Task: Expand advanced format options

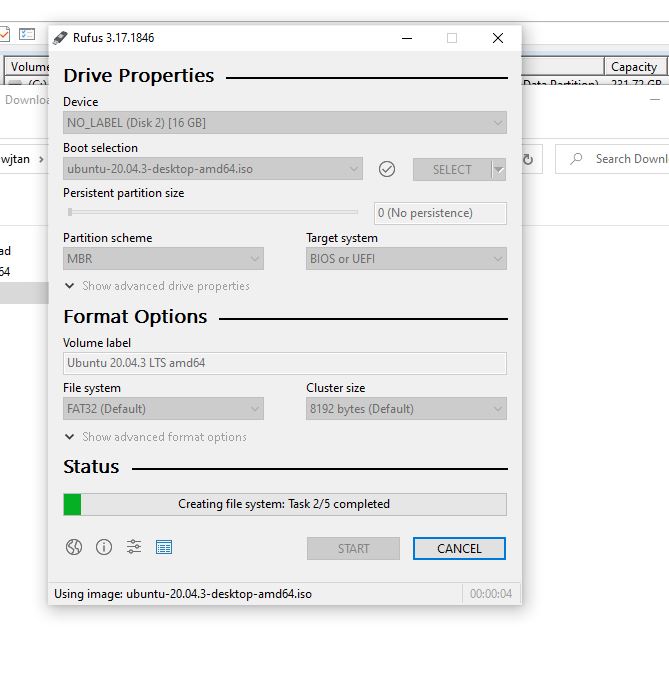Action: [156, 437]
